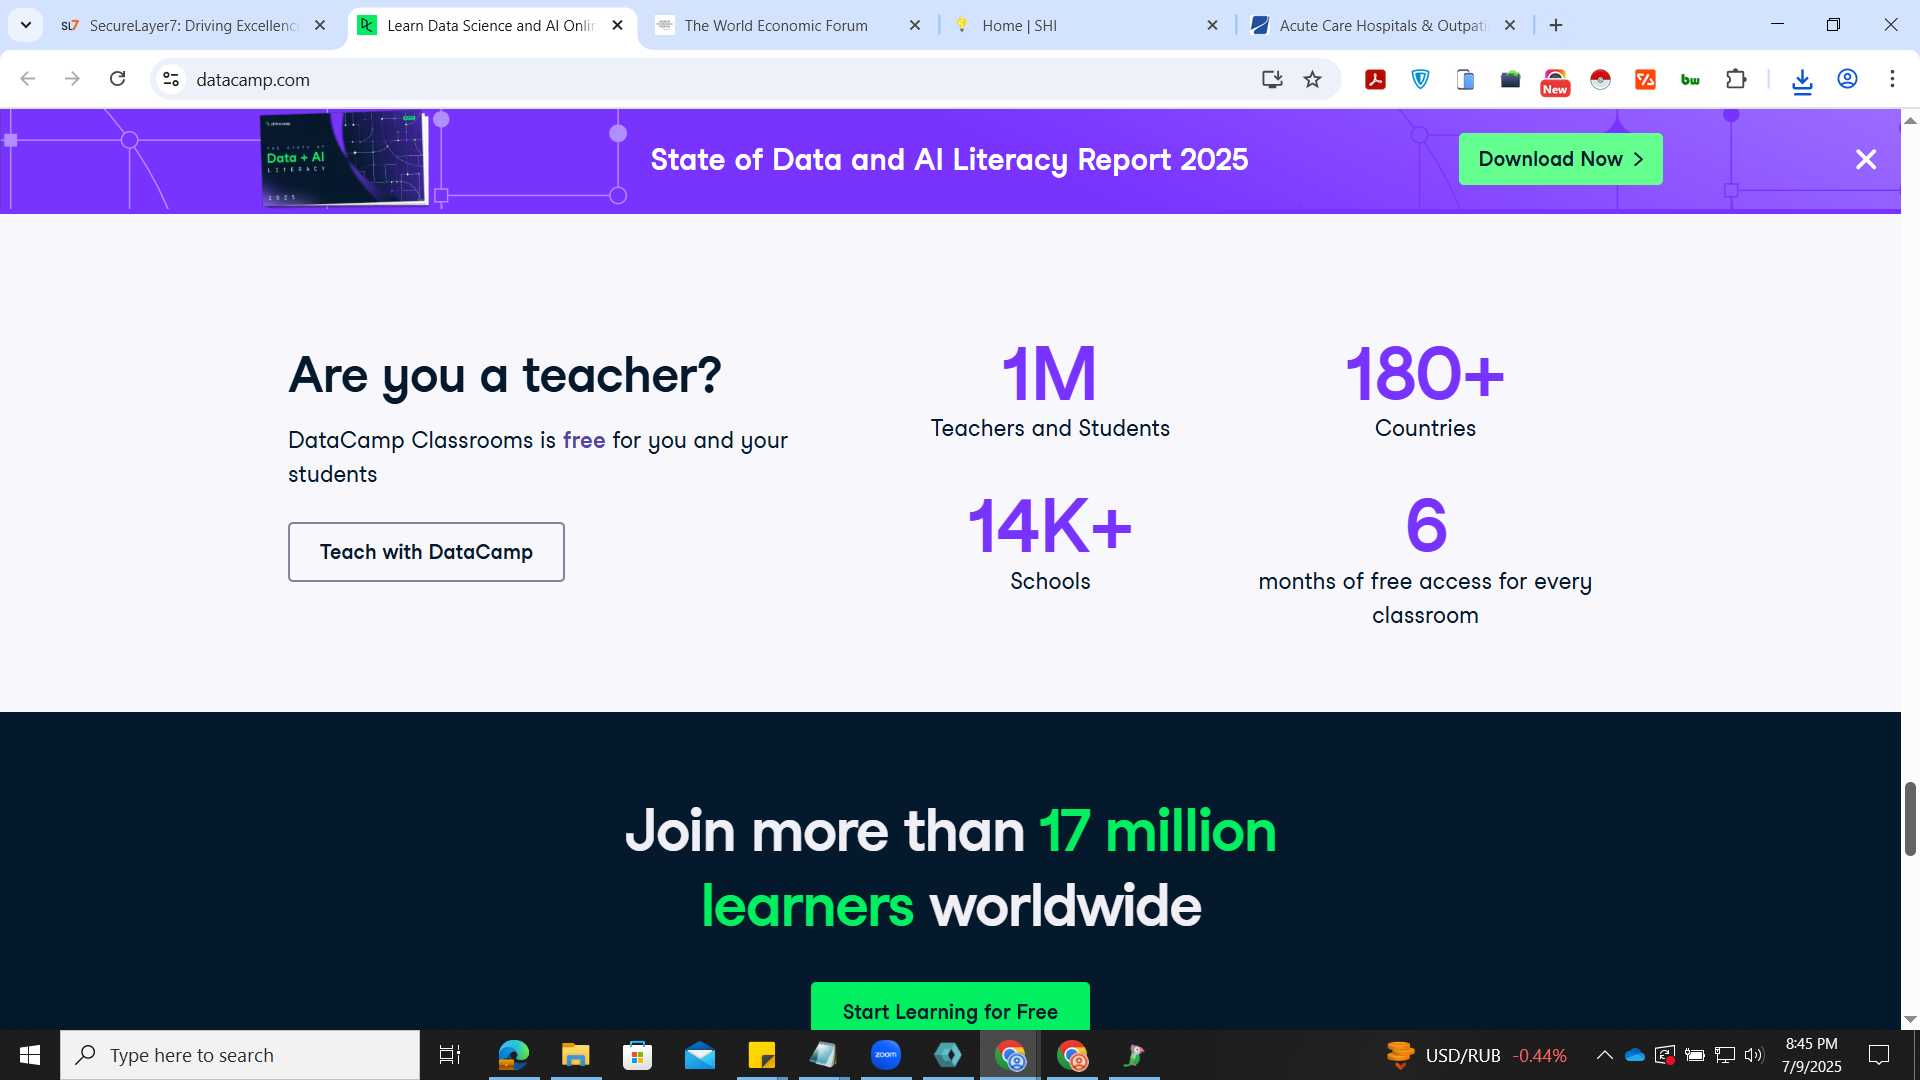This screenshot has width=1920, height=1080.
Task: Open USD/RUB currency widget
Action: point(1477,1055)
